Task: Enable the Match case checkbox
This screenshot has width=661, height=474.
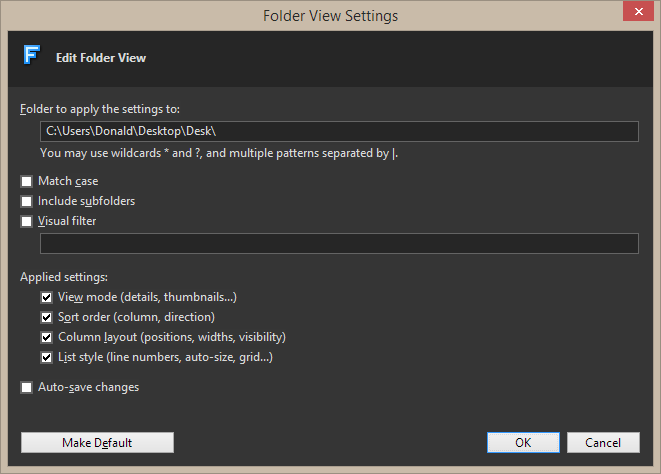Action: [27, 182]
